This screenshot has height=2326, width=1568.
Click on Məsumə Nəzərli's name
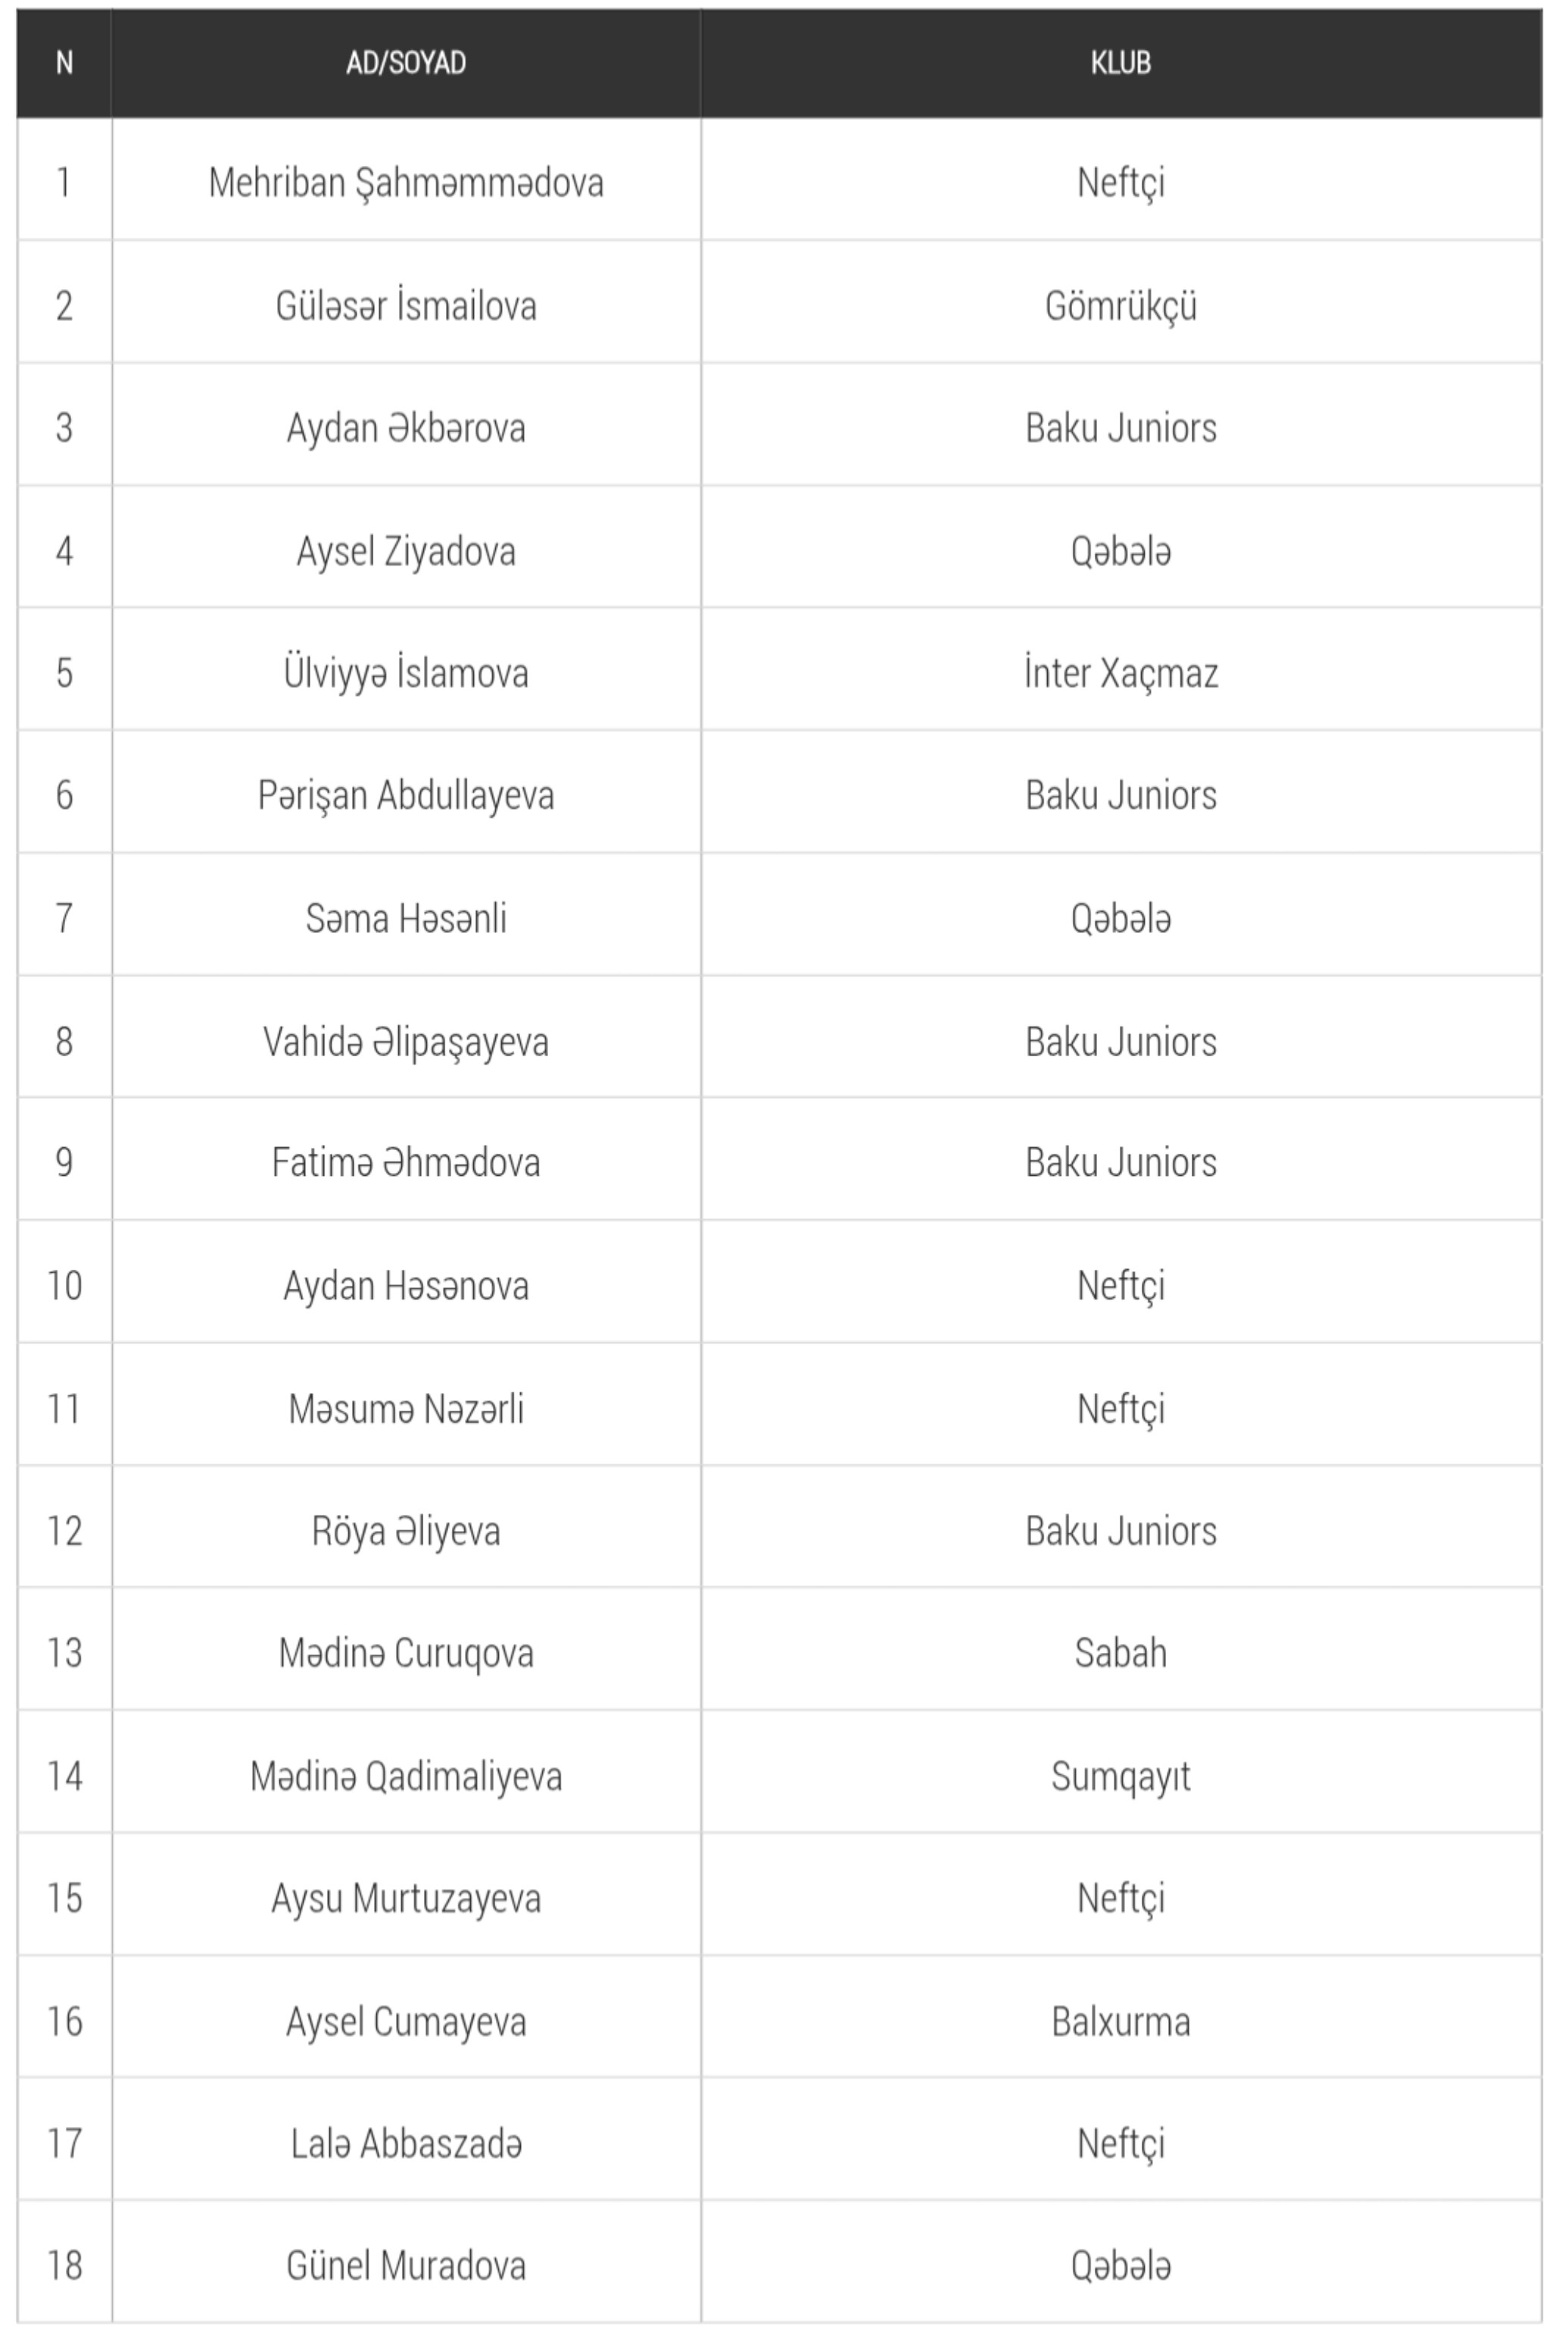click(x=406, y=1409)
